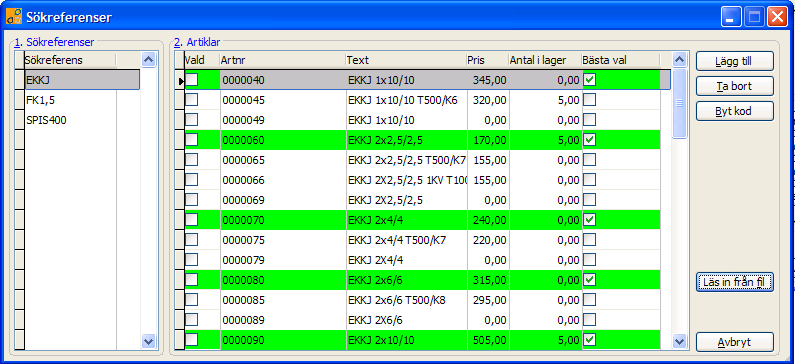Click the Vald column header
The image size is (795, 364).
coord(202,60)
